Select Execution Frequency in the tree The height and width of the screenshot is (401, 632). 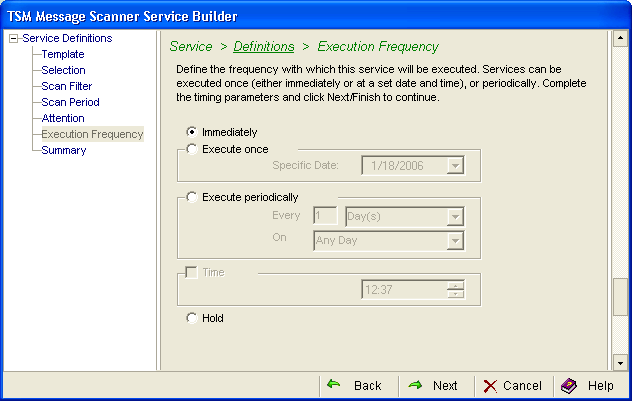coord(92,134)
